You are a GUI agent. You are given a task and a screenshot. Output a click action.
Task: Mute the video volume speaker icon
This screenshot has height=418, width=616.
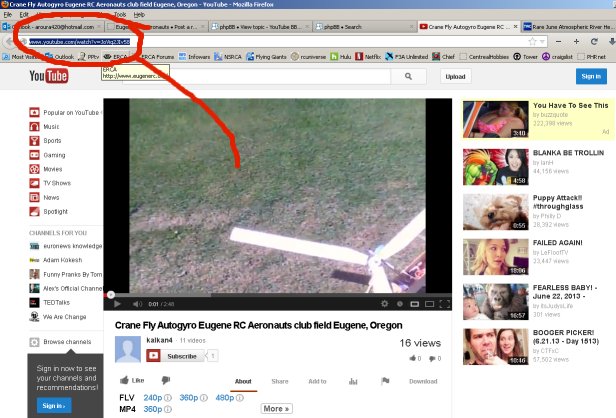[x=137, y=304]
